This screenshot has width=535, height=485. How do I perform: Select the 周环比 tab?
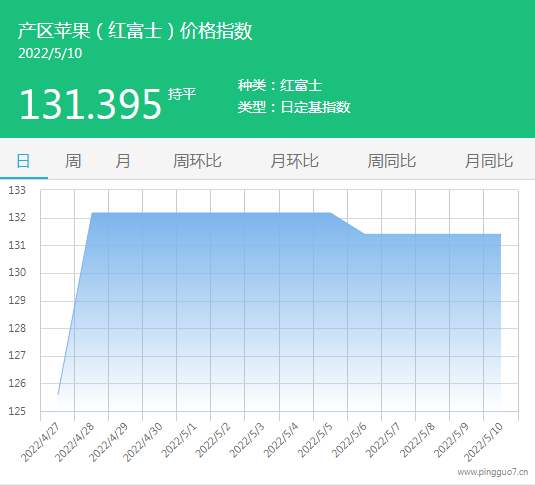197,161
